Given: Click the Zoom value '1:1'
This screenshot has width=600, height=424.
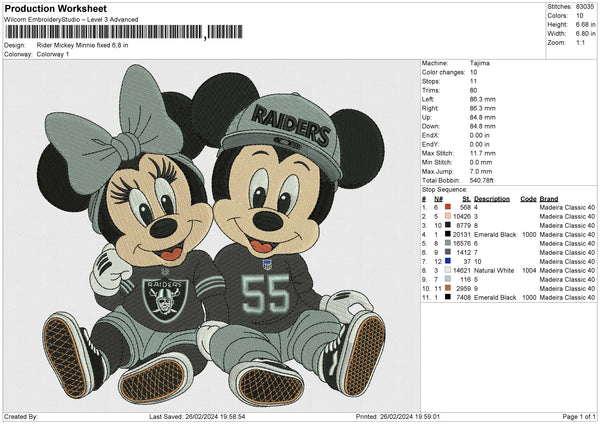Looking at the screenshot, I should tap(580, 42).
